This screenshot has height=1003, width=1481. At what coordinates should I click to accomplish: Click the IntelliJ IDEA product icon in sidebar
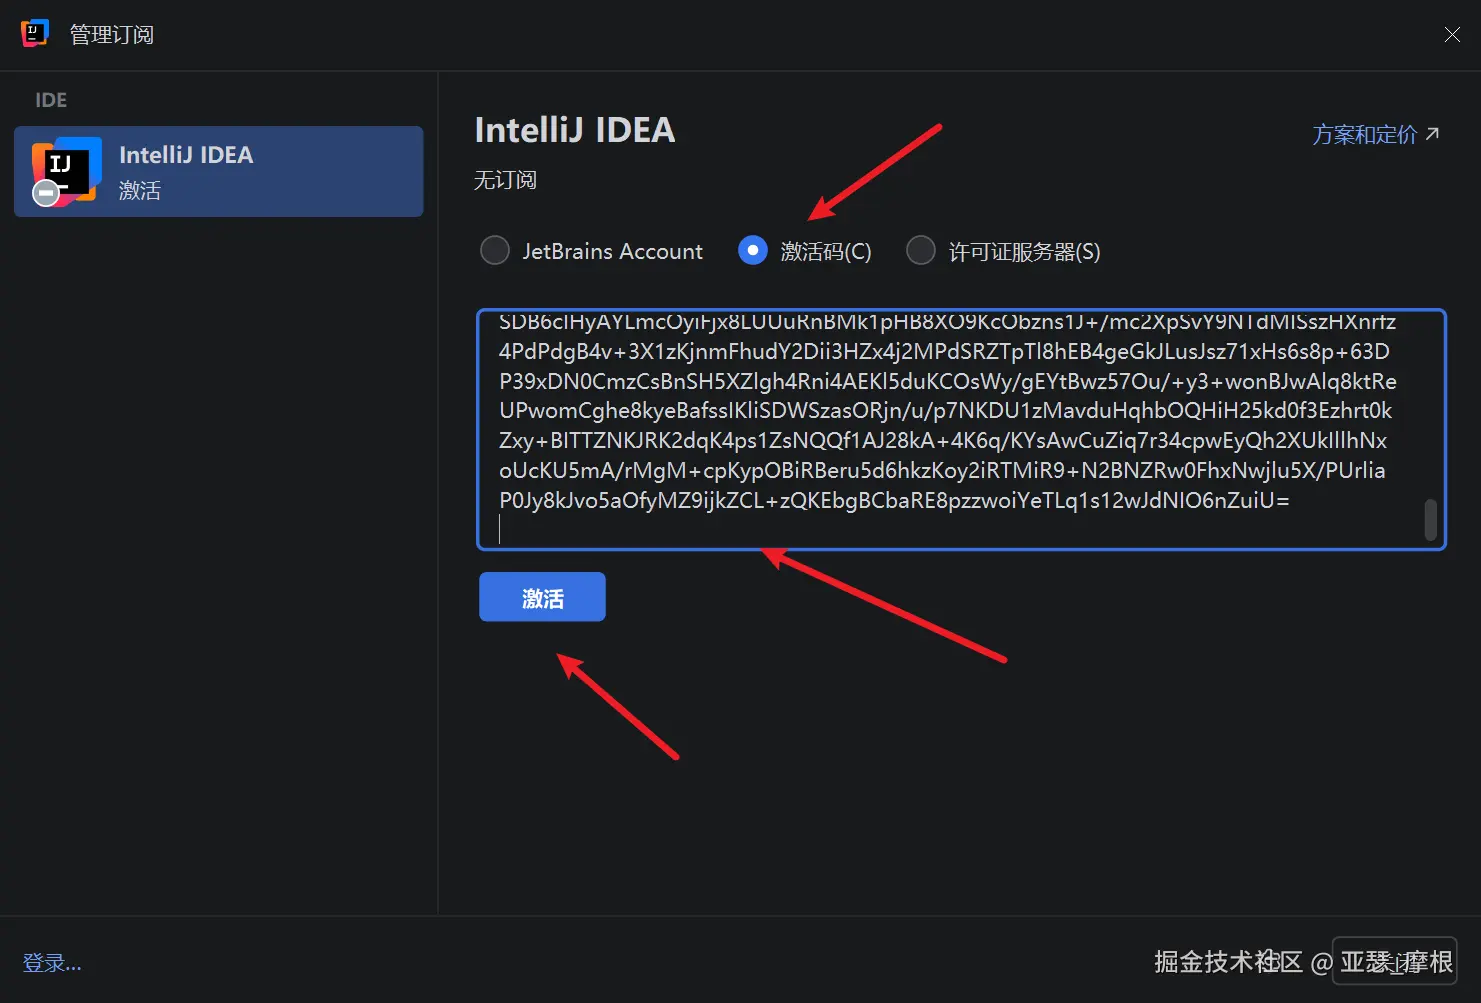pyautogui.click(x=66, y=171)
